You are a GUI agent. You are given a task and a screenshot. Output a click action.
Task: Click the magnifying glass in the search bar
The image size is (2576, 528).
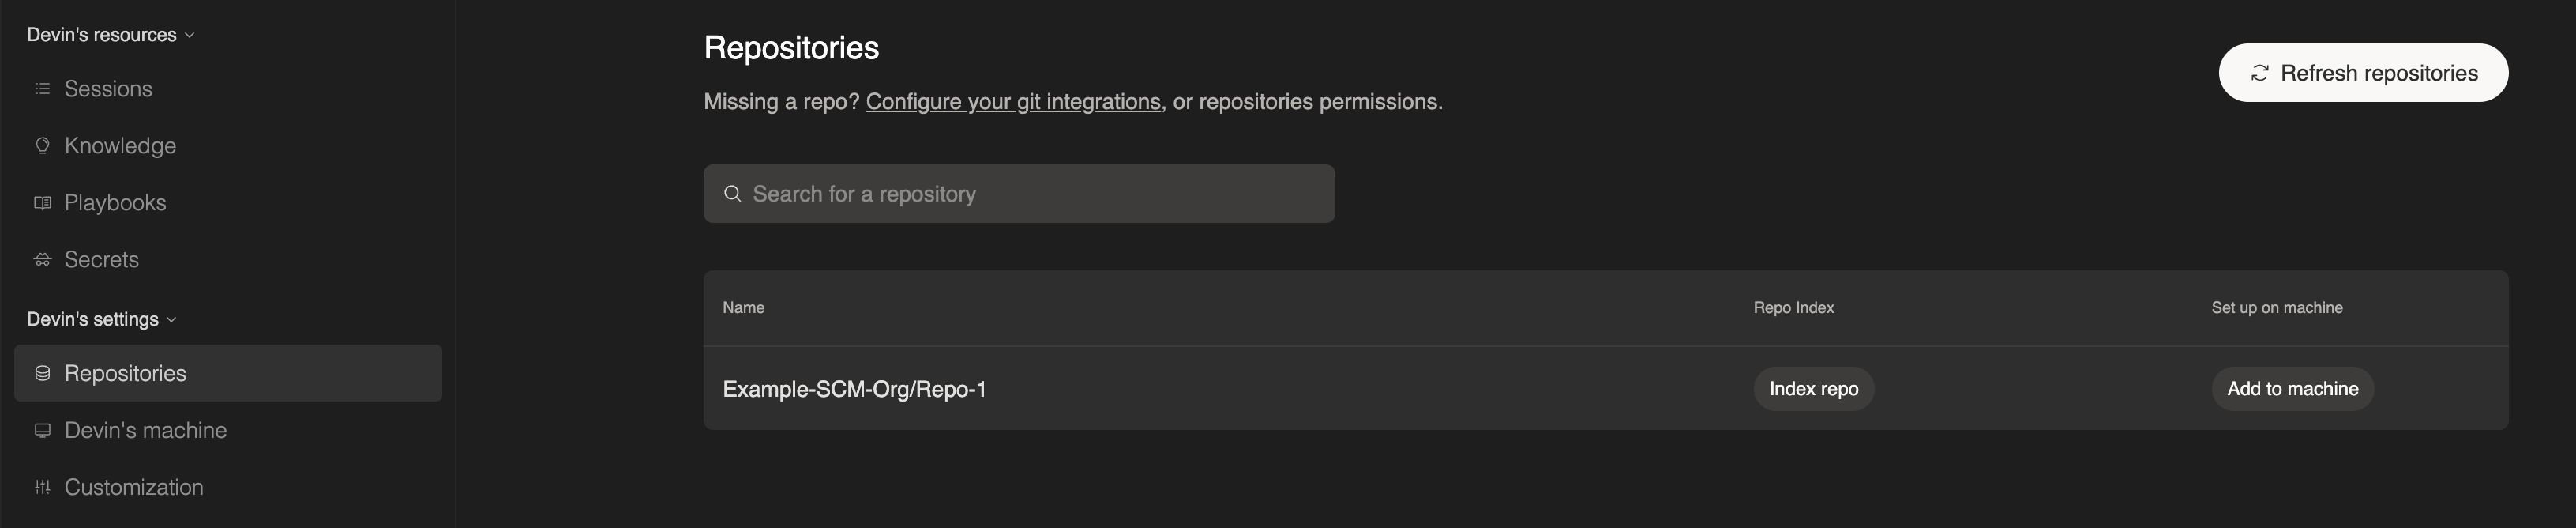pyautogui.click(x=733, y=193)
